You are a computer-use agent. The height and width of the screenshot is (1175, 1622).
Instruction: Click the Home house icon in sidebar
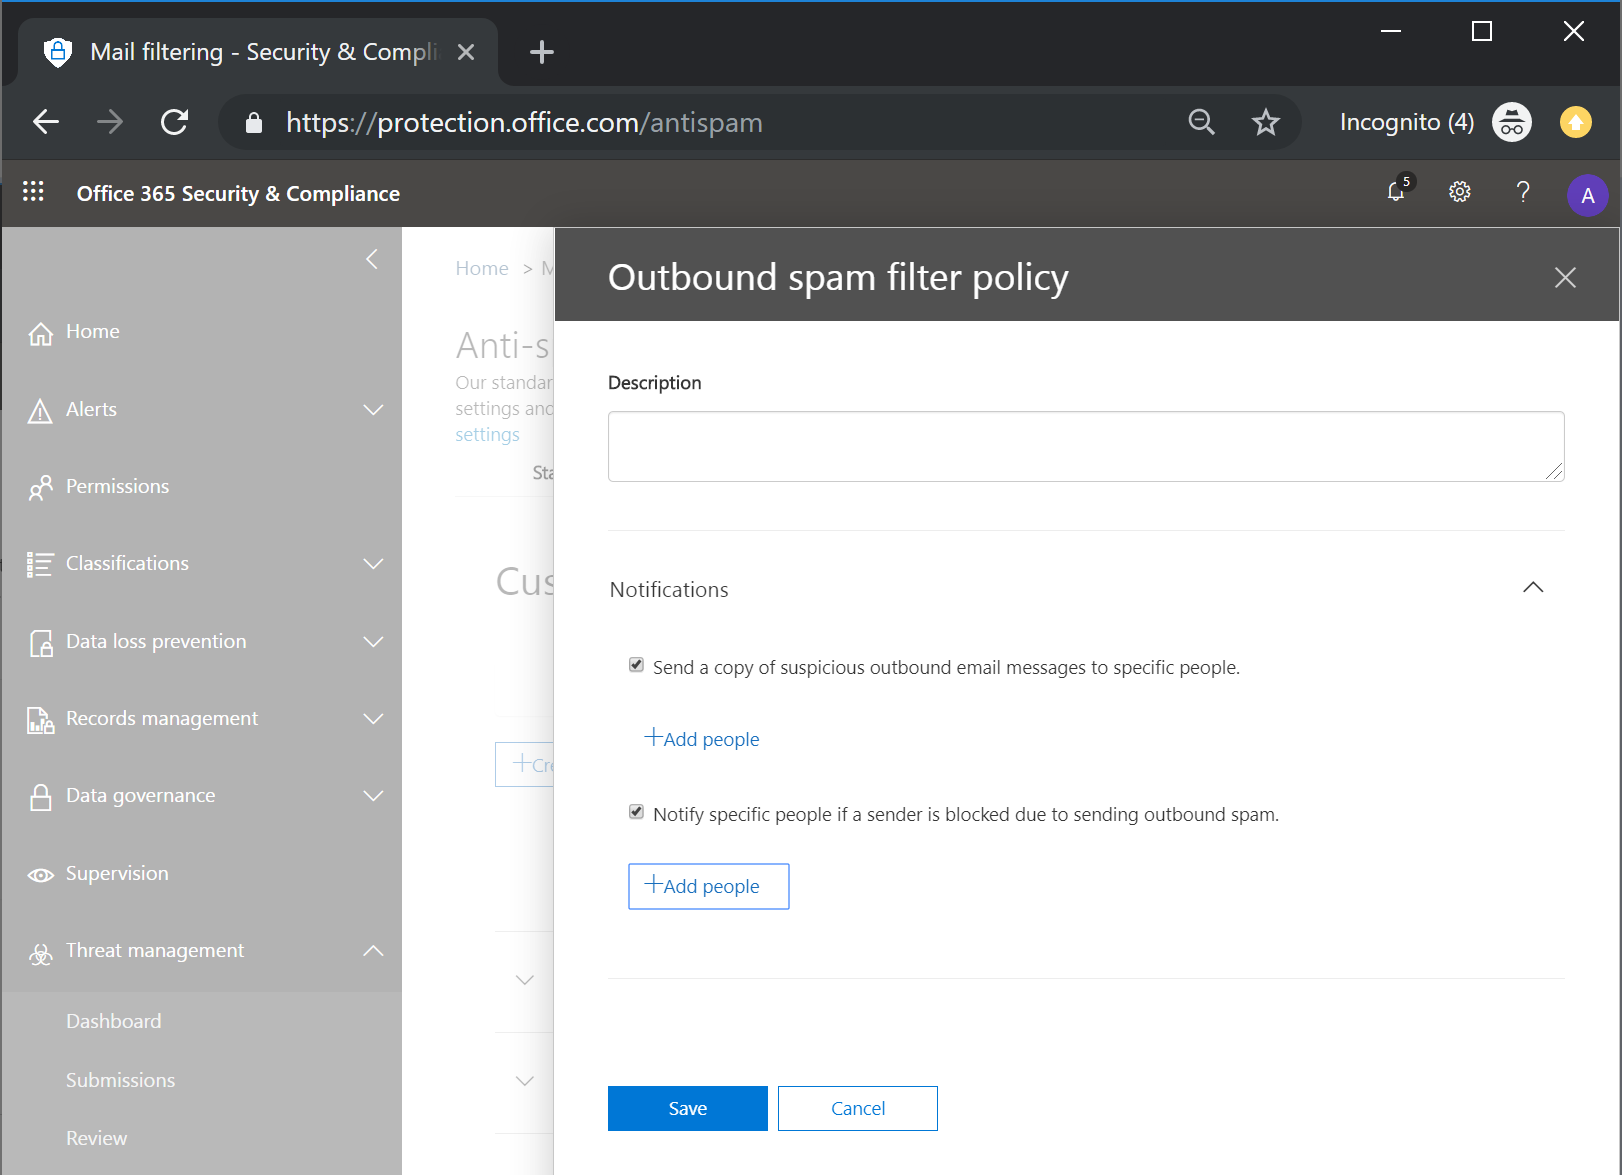coord(40,333)
